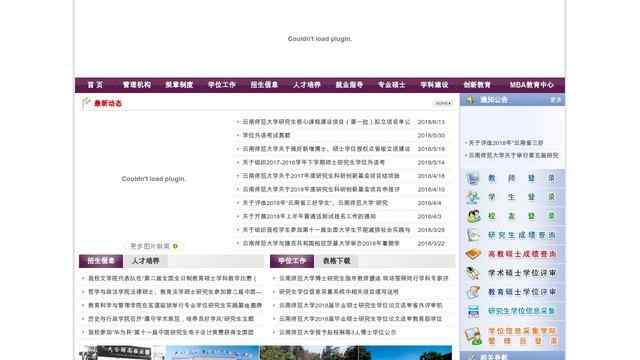
Task: Open the 高教硕士成绩查询 link
Action: point(522,254)
